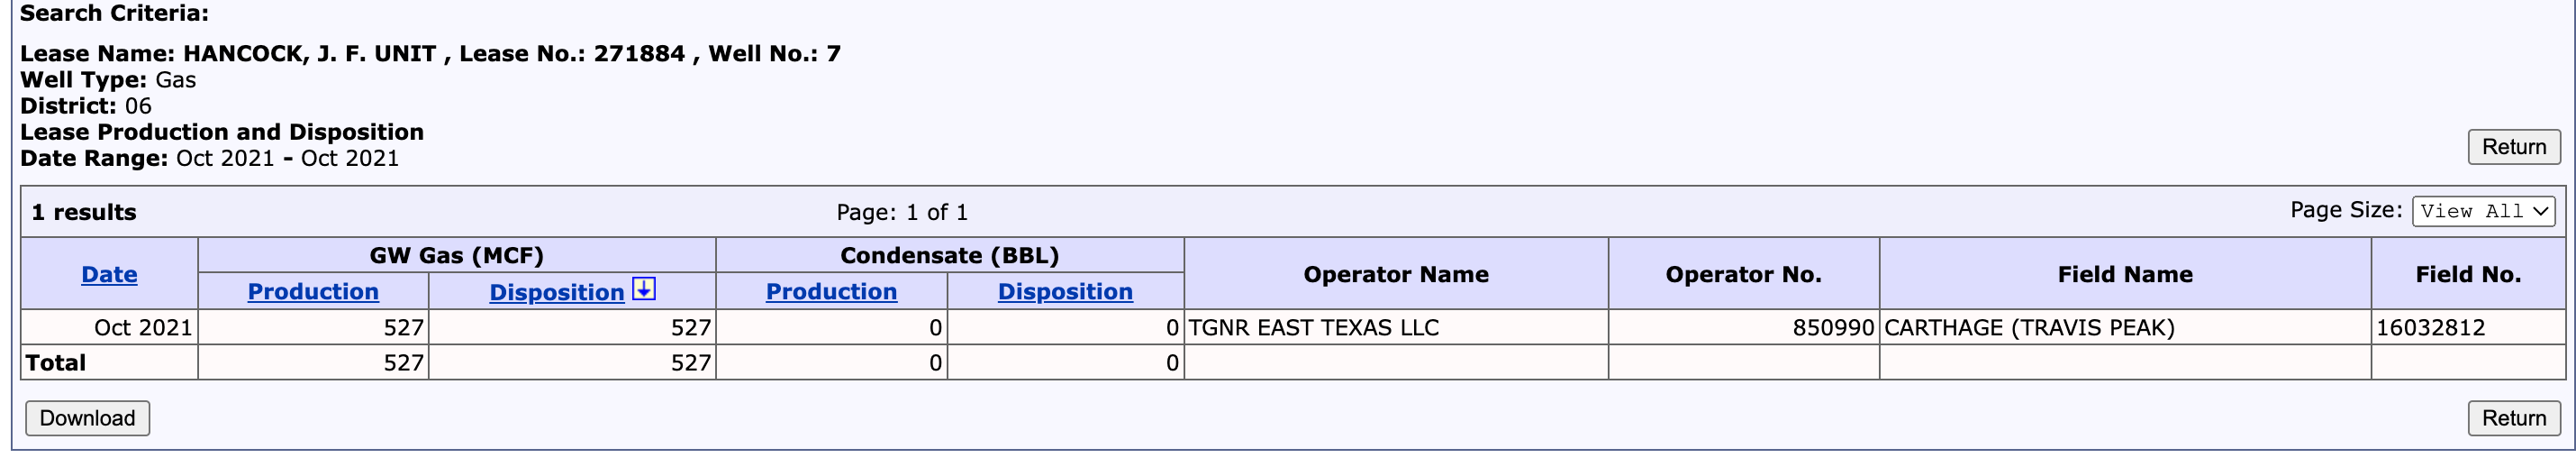
Task: Click the top Return button
Action: click(x=2513, y=147)
